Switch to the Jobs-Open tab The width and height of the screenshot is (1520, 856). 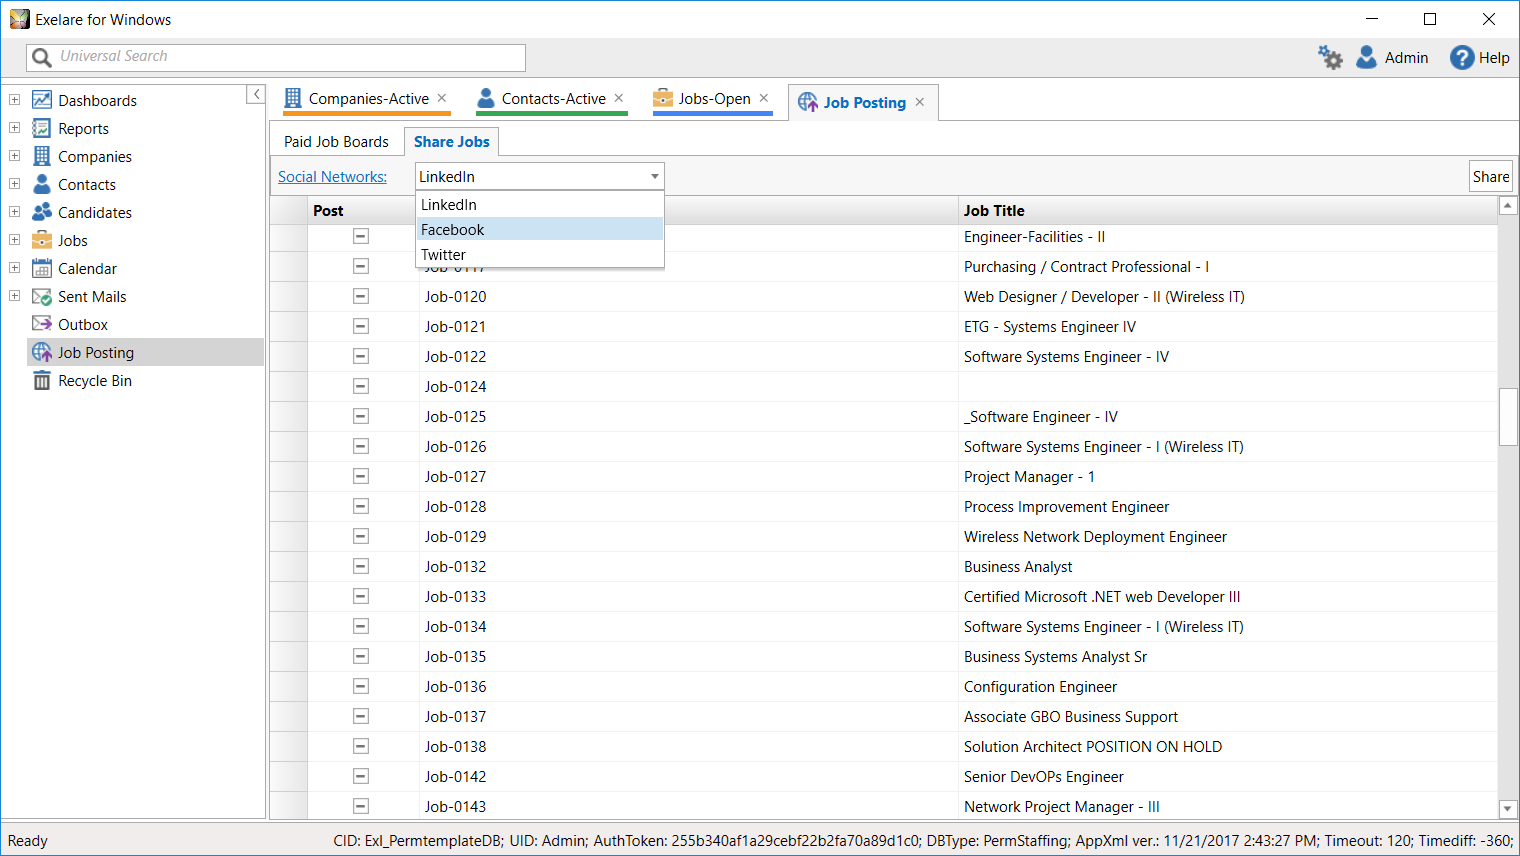click(714, 99)
